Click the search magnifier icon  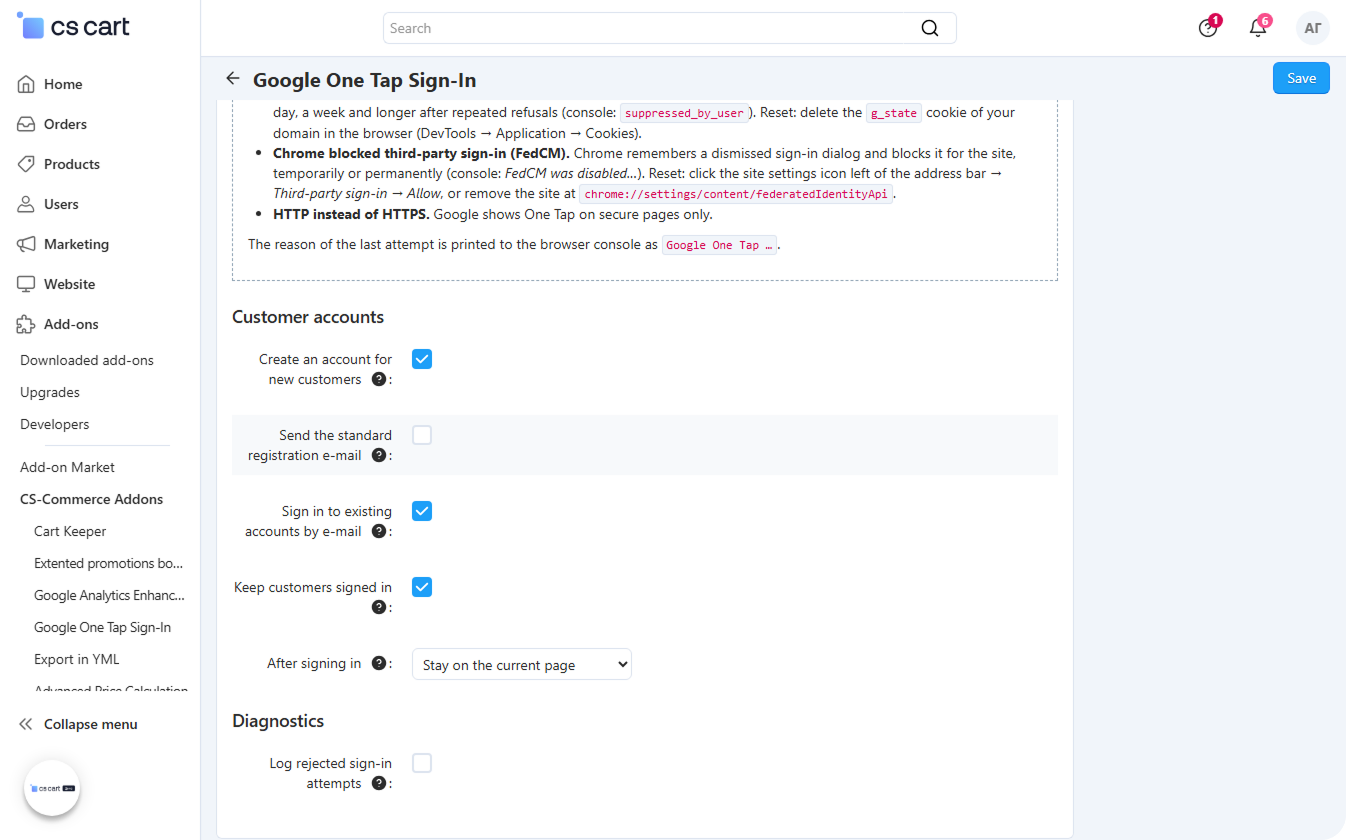pos(930,28)
